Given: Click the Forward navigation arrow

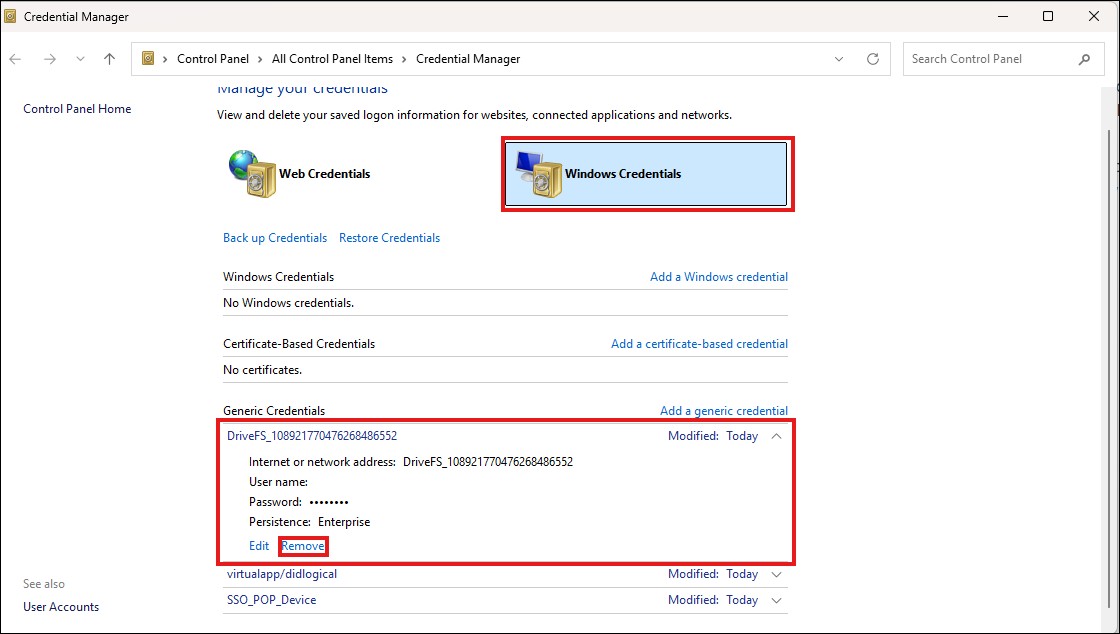Looking at the screenshot, I should pos(49,59).
